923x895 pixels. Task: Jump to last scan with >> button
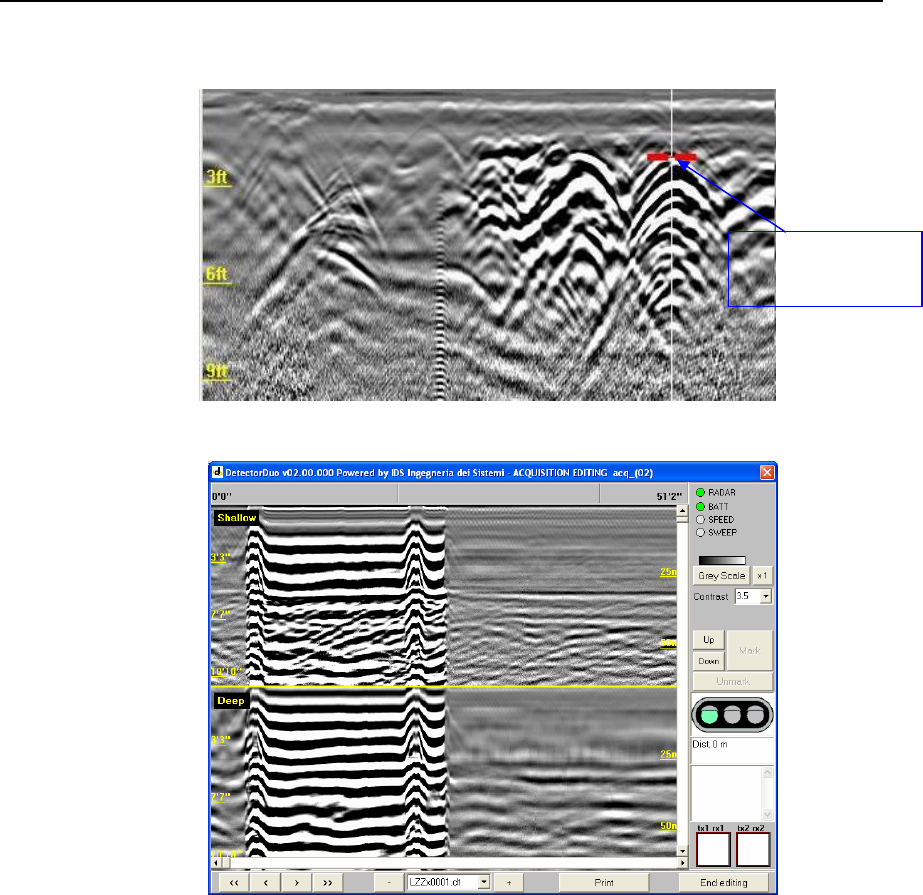point(328,883)
